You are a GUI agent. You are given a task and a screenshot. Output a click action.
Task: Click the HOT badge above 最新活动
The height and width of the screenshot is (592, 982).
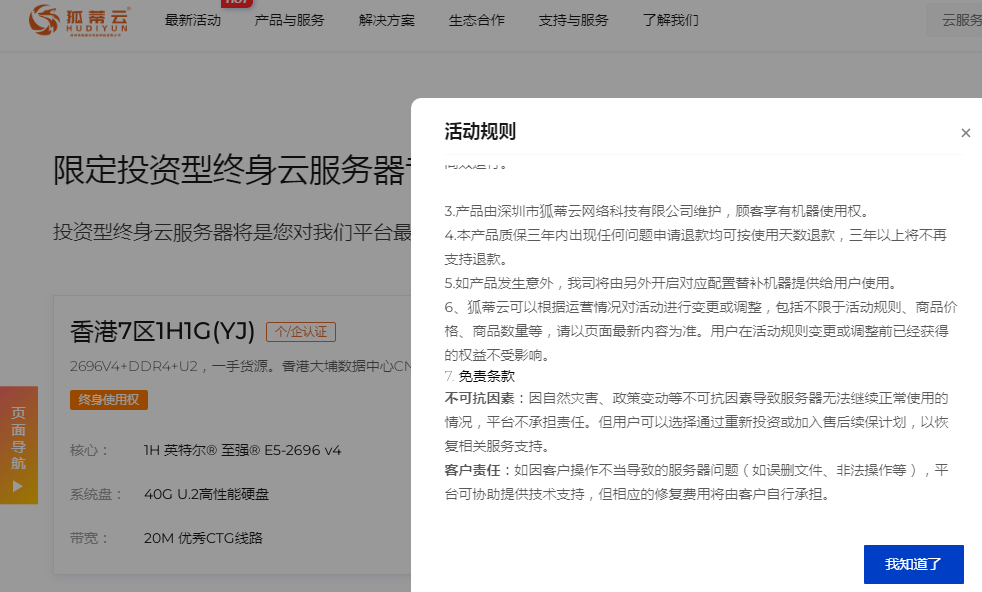tap(236, 3)
